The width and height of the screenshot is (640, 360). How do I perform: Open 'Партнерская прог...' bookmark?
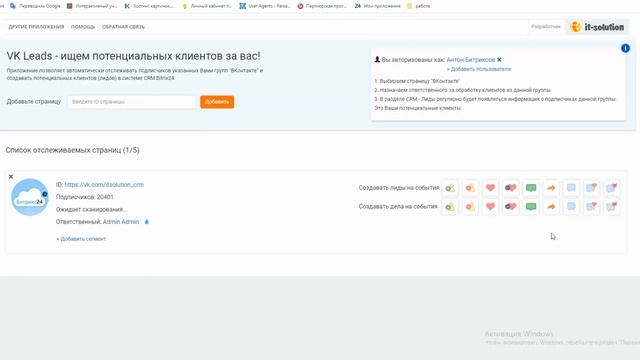coord(322,6)
